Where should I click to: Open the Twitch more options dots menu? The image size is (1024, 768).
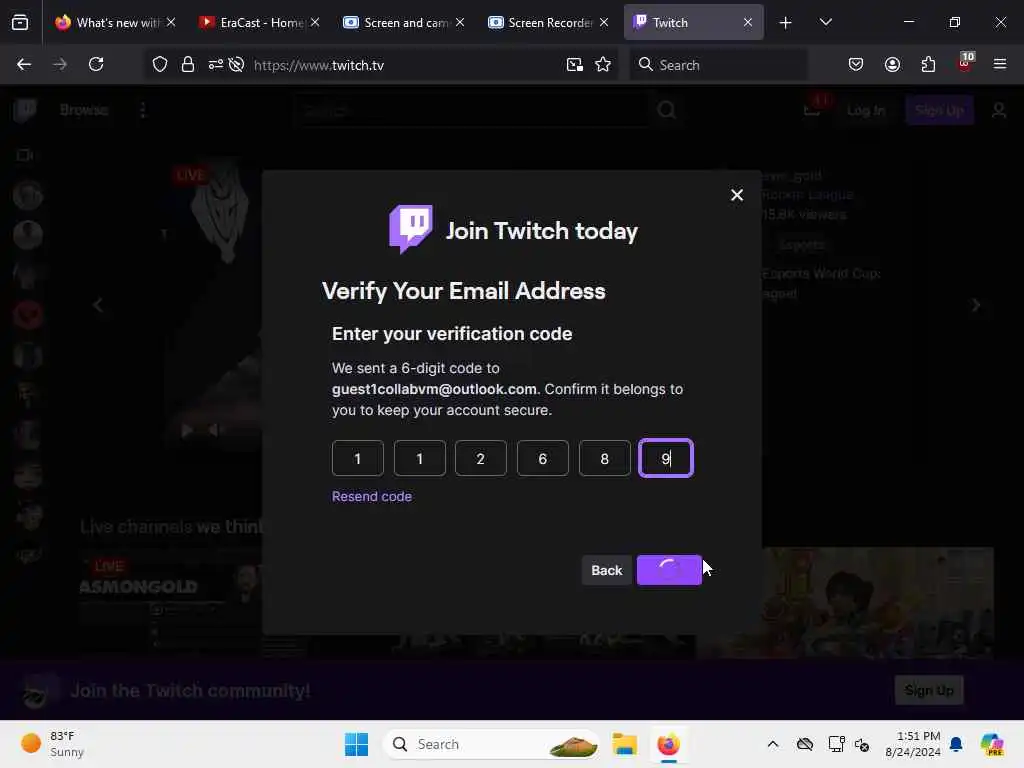coord(142,110)
